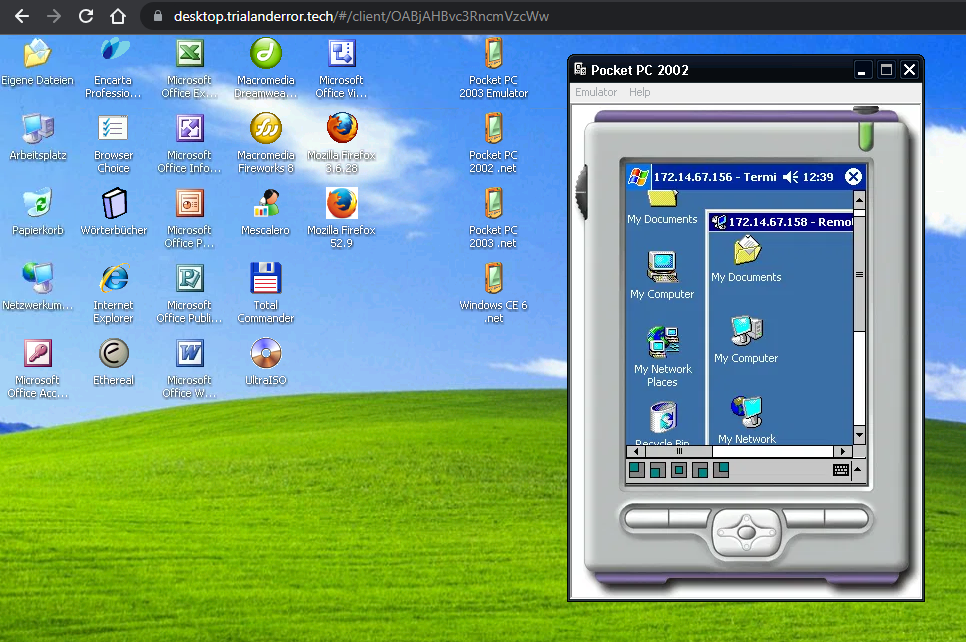Select top-right view position button
966x642 pixels.
[x=721, y=470]
